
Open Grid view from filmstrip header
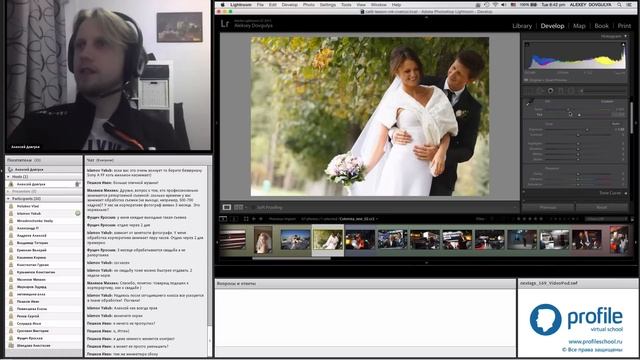(x=246, y=219)
